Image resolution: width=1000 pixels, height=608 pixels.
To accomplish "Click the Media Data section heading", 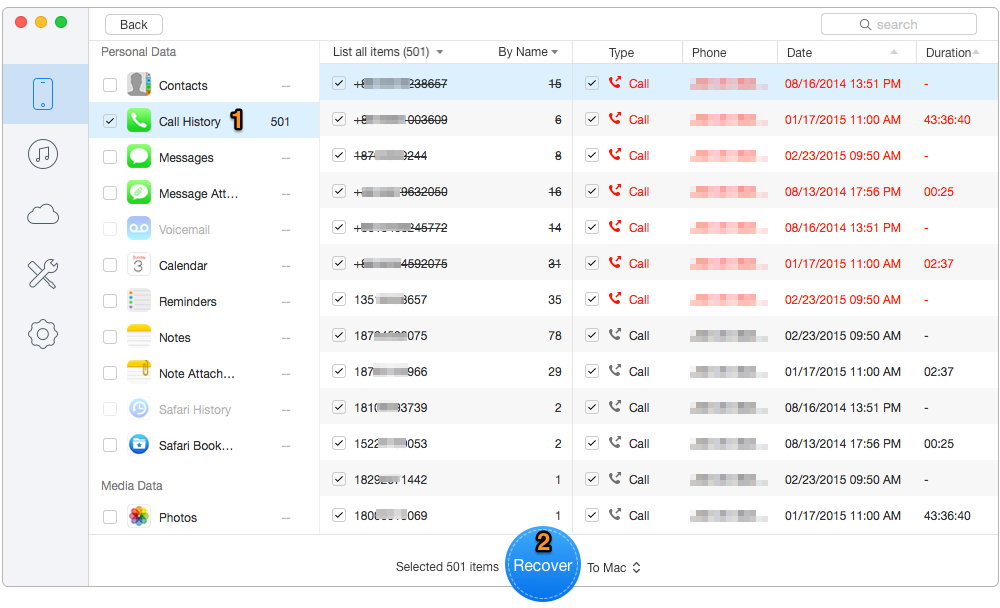I will pyautogui.click(x=131, y=486).
